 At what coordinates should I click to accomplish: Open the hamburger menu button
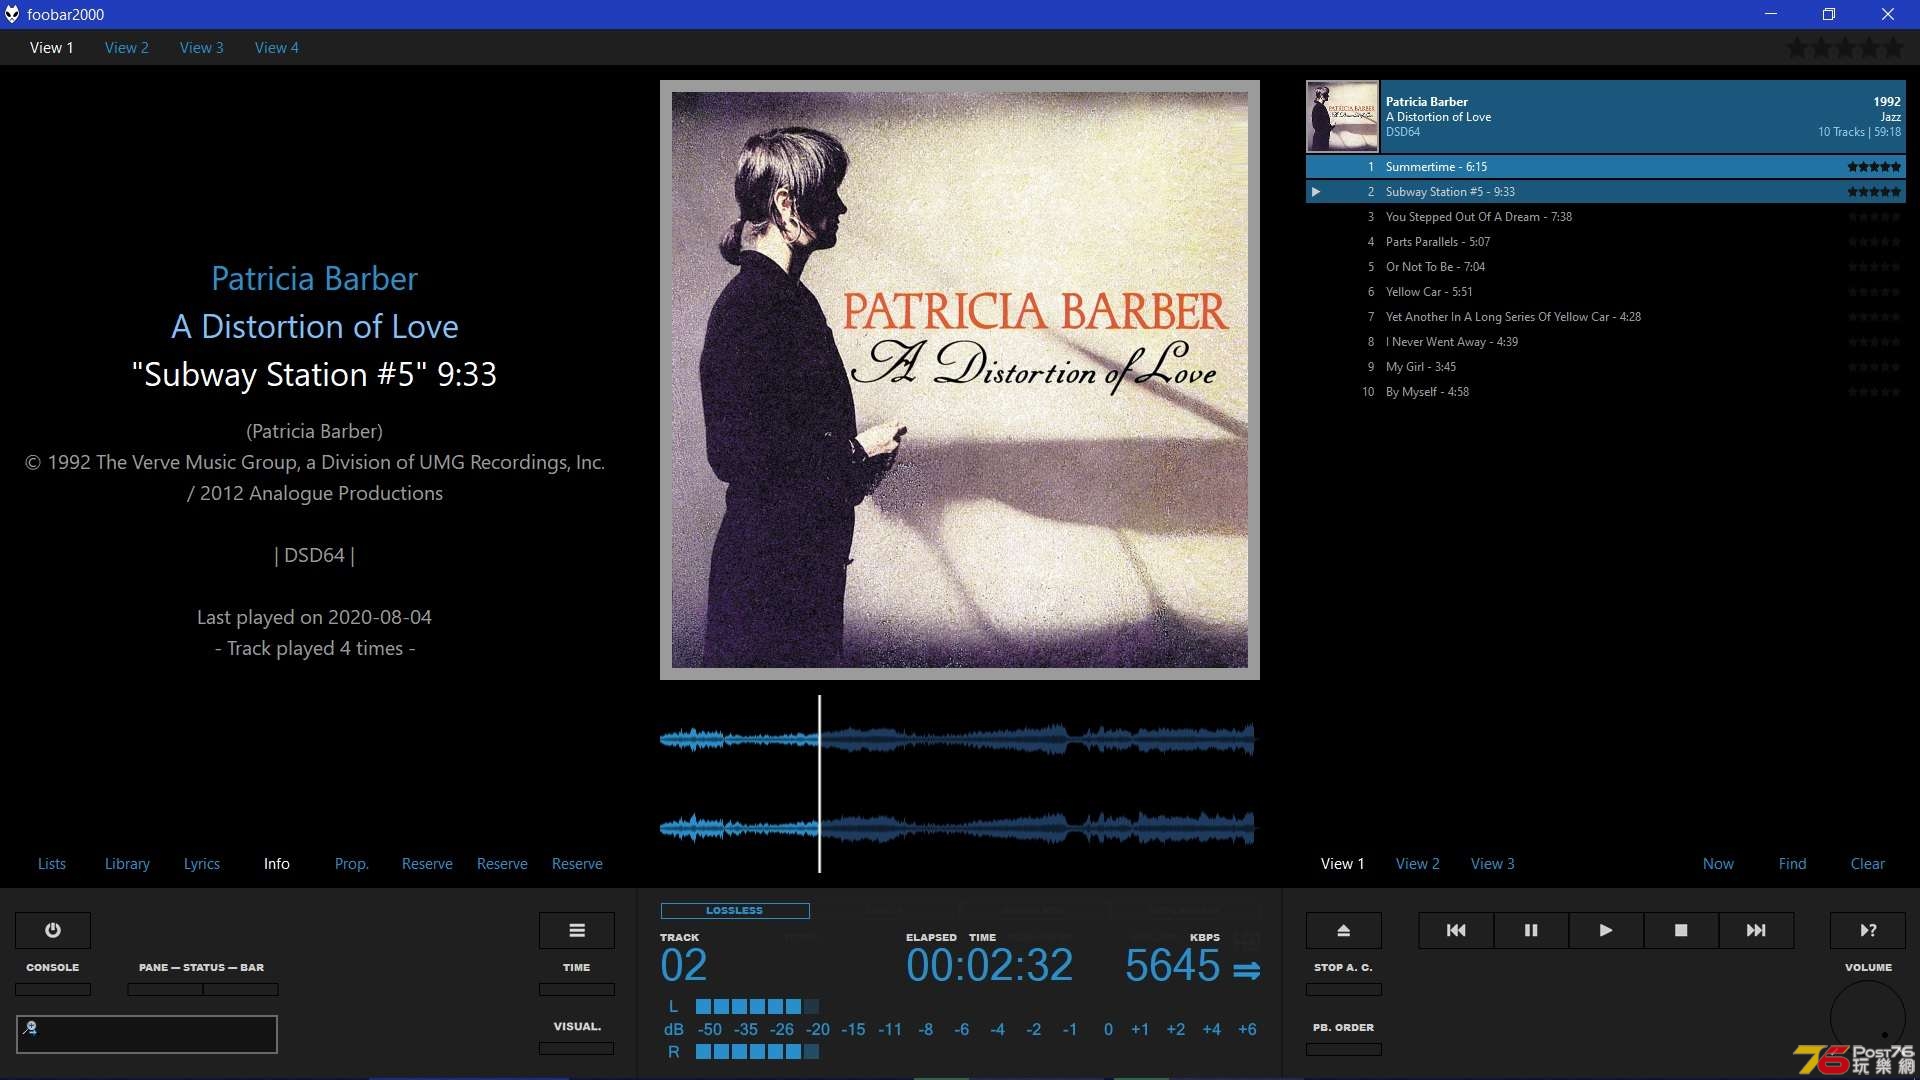(x=577, y=930)
